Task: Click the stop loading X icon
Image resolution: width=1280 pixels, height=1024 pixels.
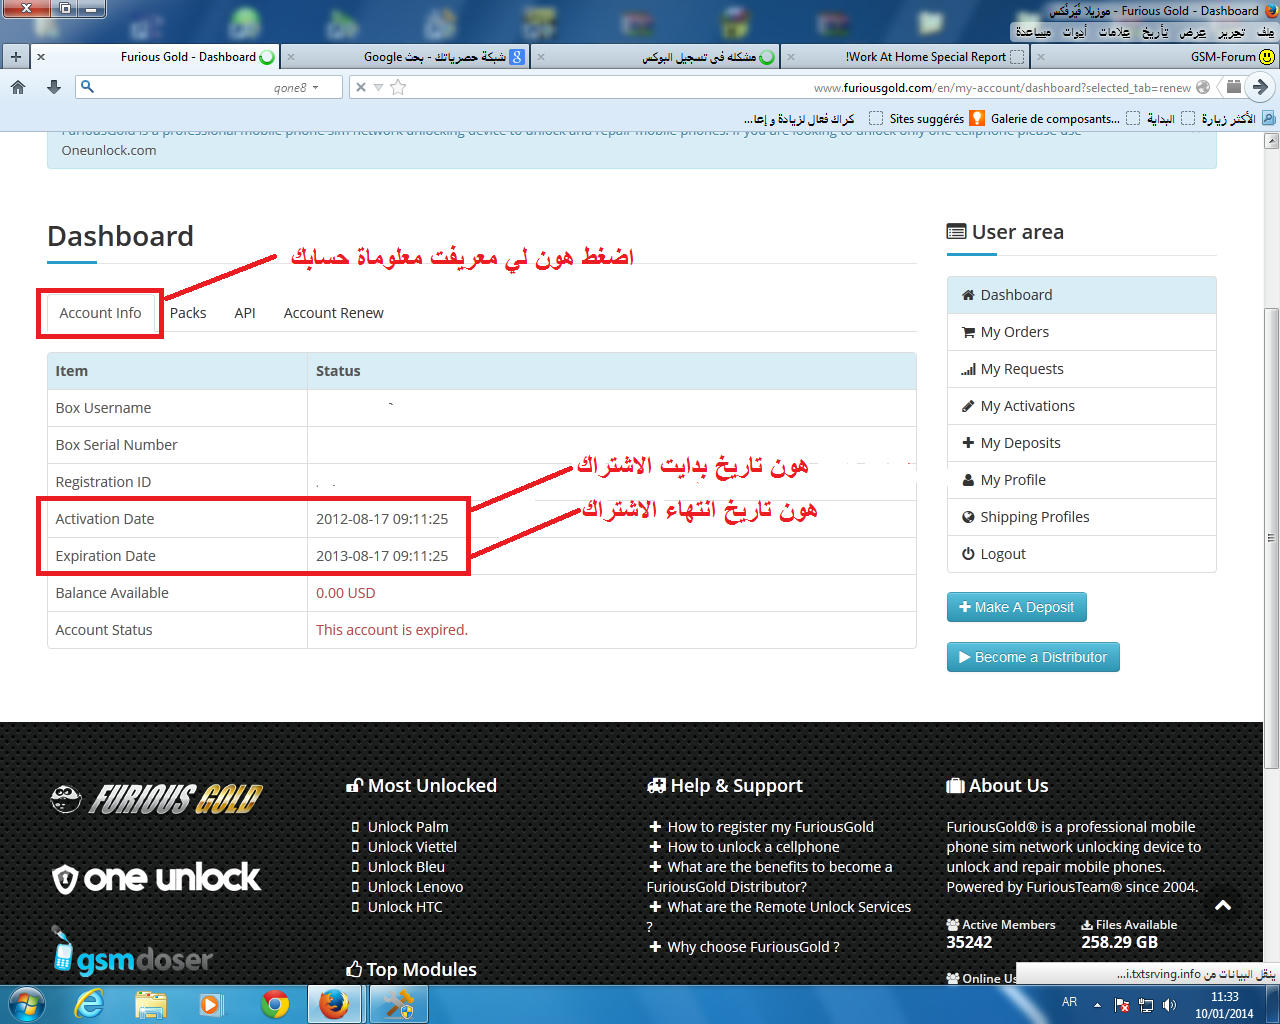Action: (361, 87)
